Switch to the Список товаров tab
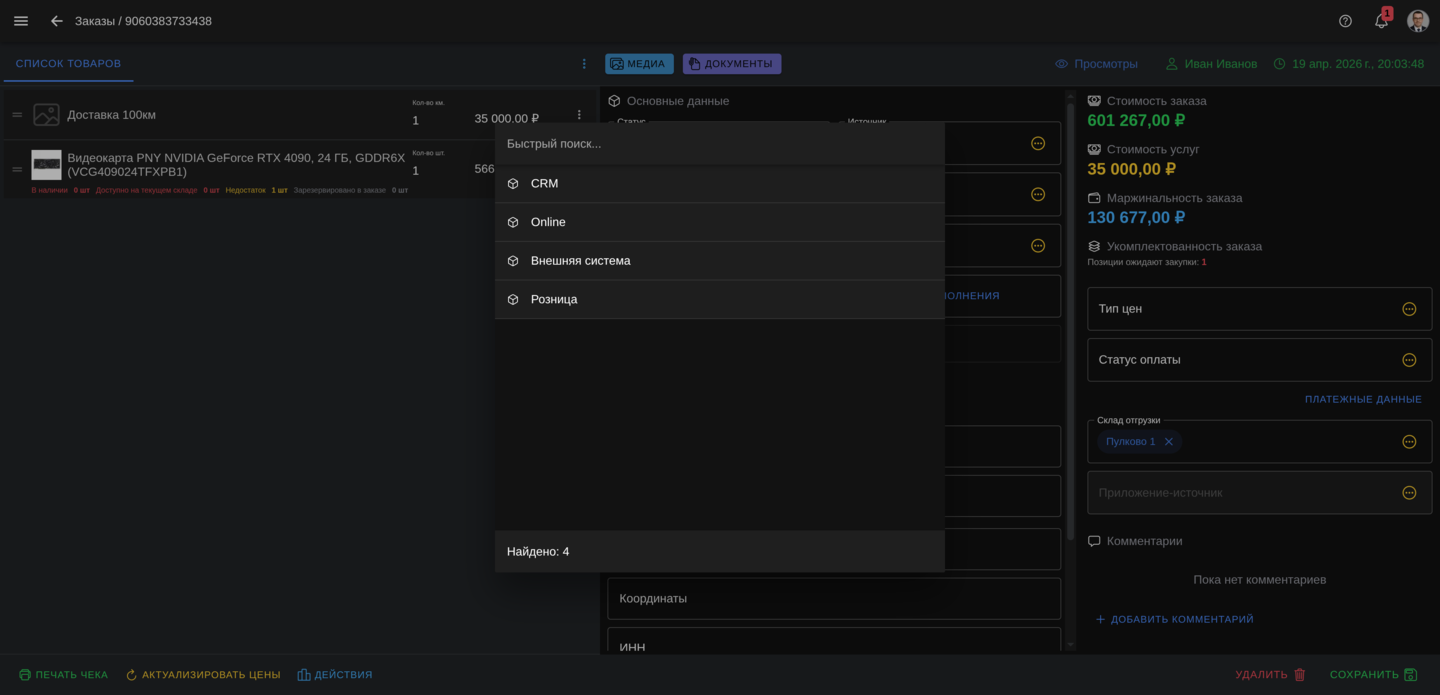Image resolution: width=1440 pixels, height=695 pixels. (x=68, y=64)
